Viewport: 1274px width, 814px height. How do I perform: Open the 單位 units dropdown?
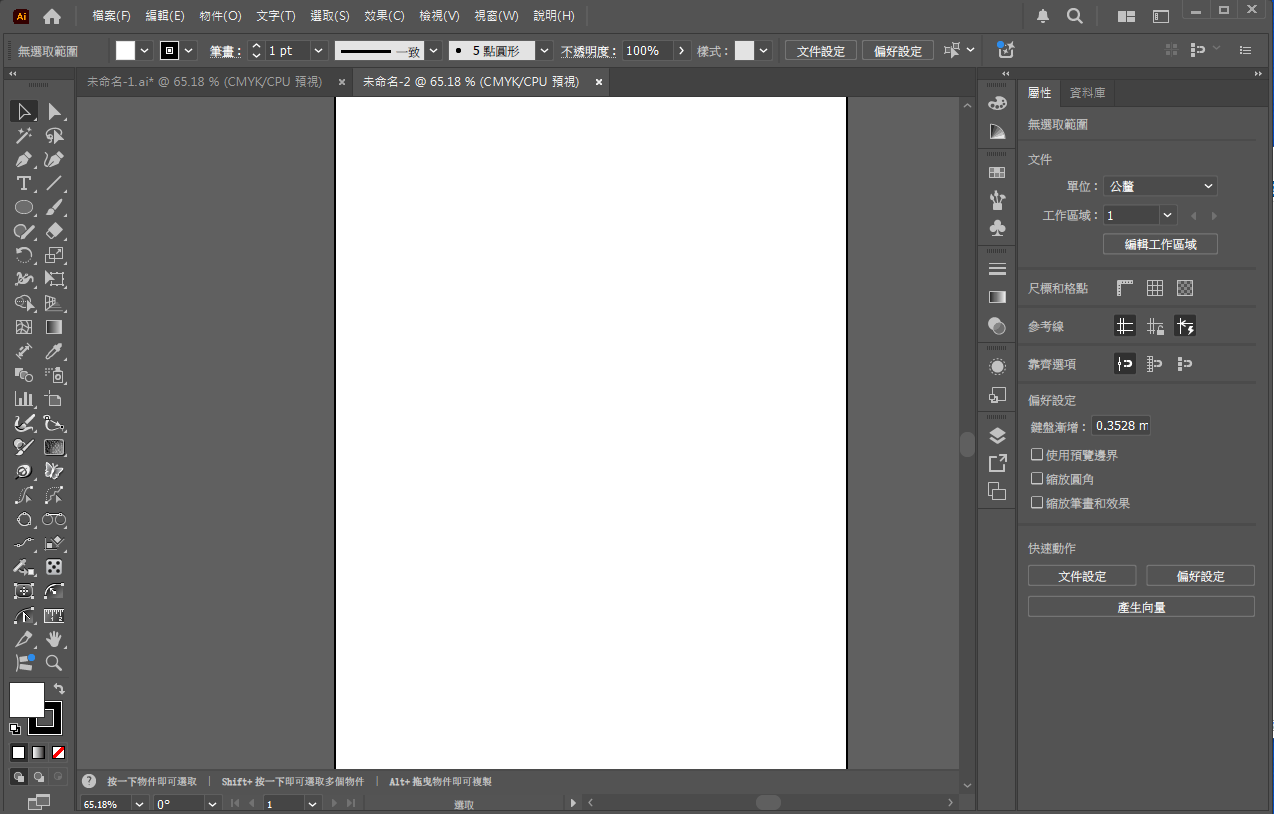coord(1160,186)
